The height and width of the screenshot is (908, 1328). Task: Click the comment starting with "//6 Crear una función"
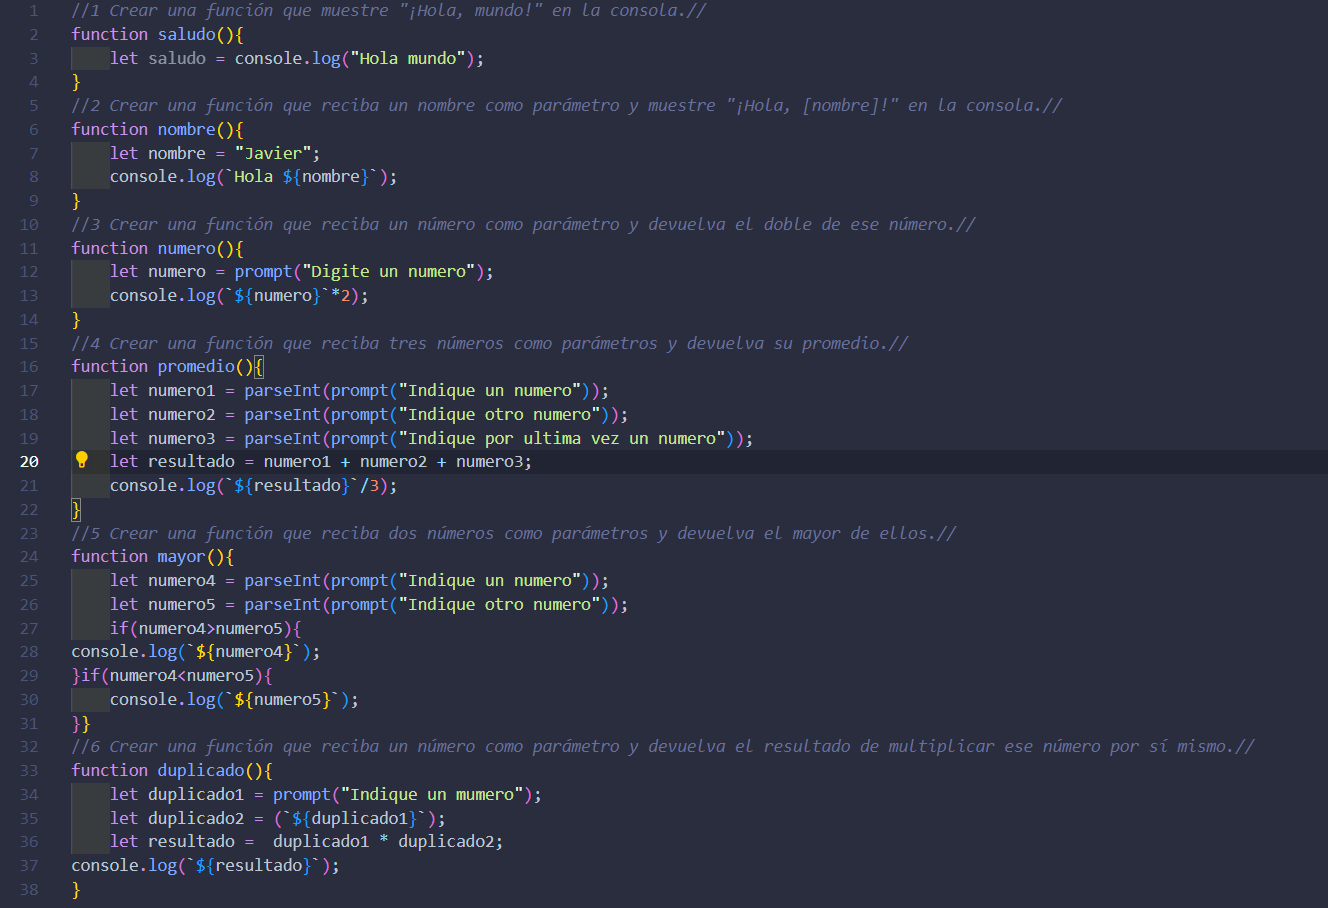point(663,746)
